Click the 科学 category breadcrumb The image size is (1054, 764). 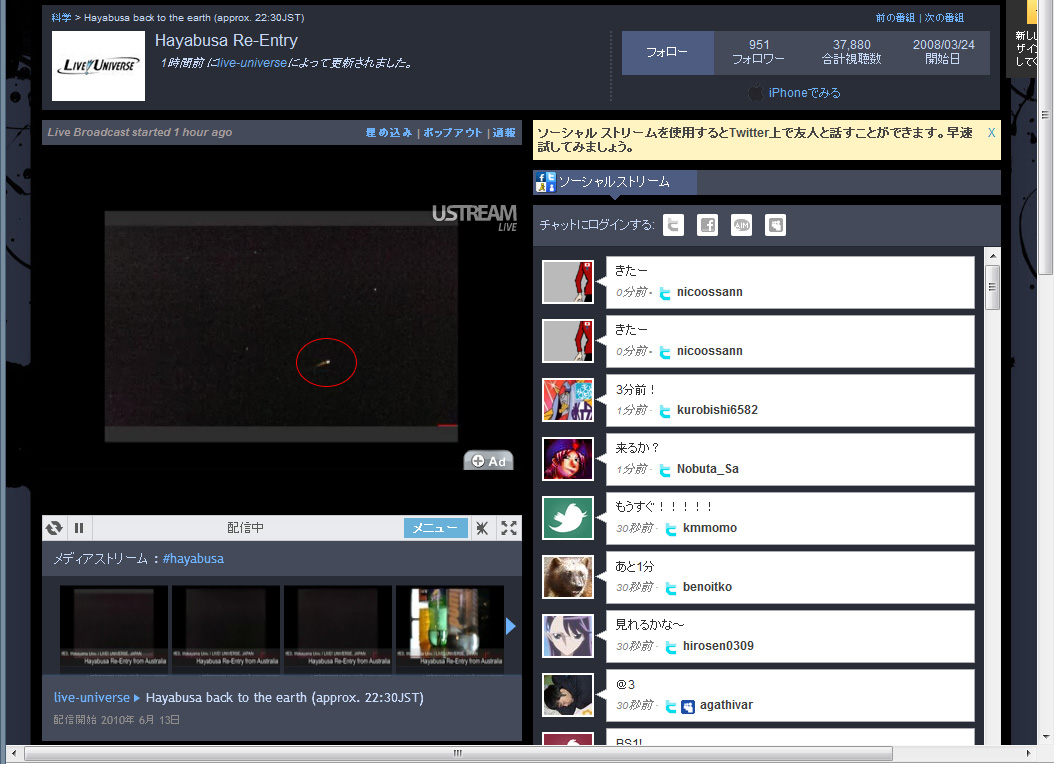click(x=62, y=18)
